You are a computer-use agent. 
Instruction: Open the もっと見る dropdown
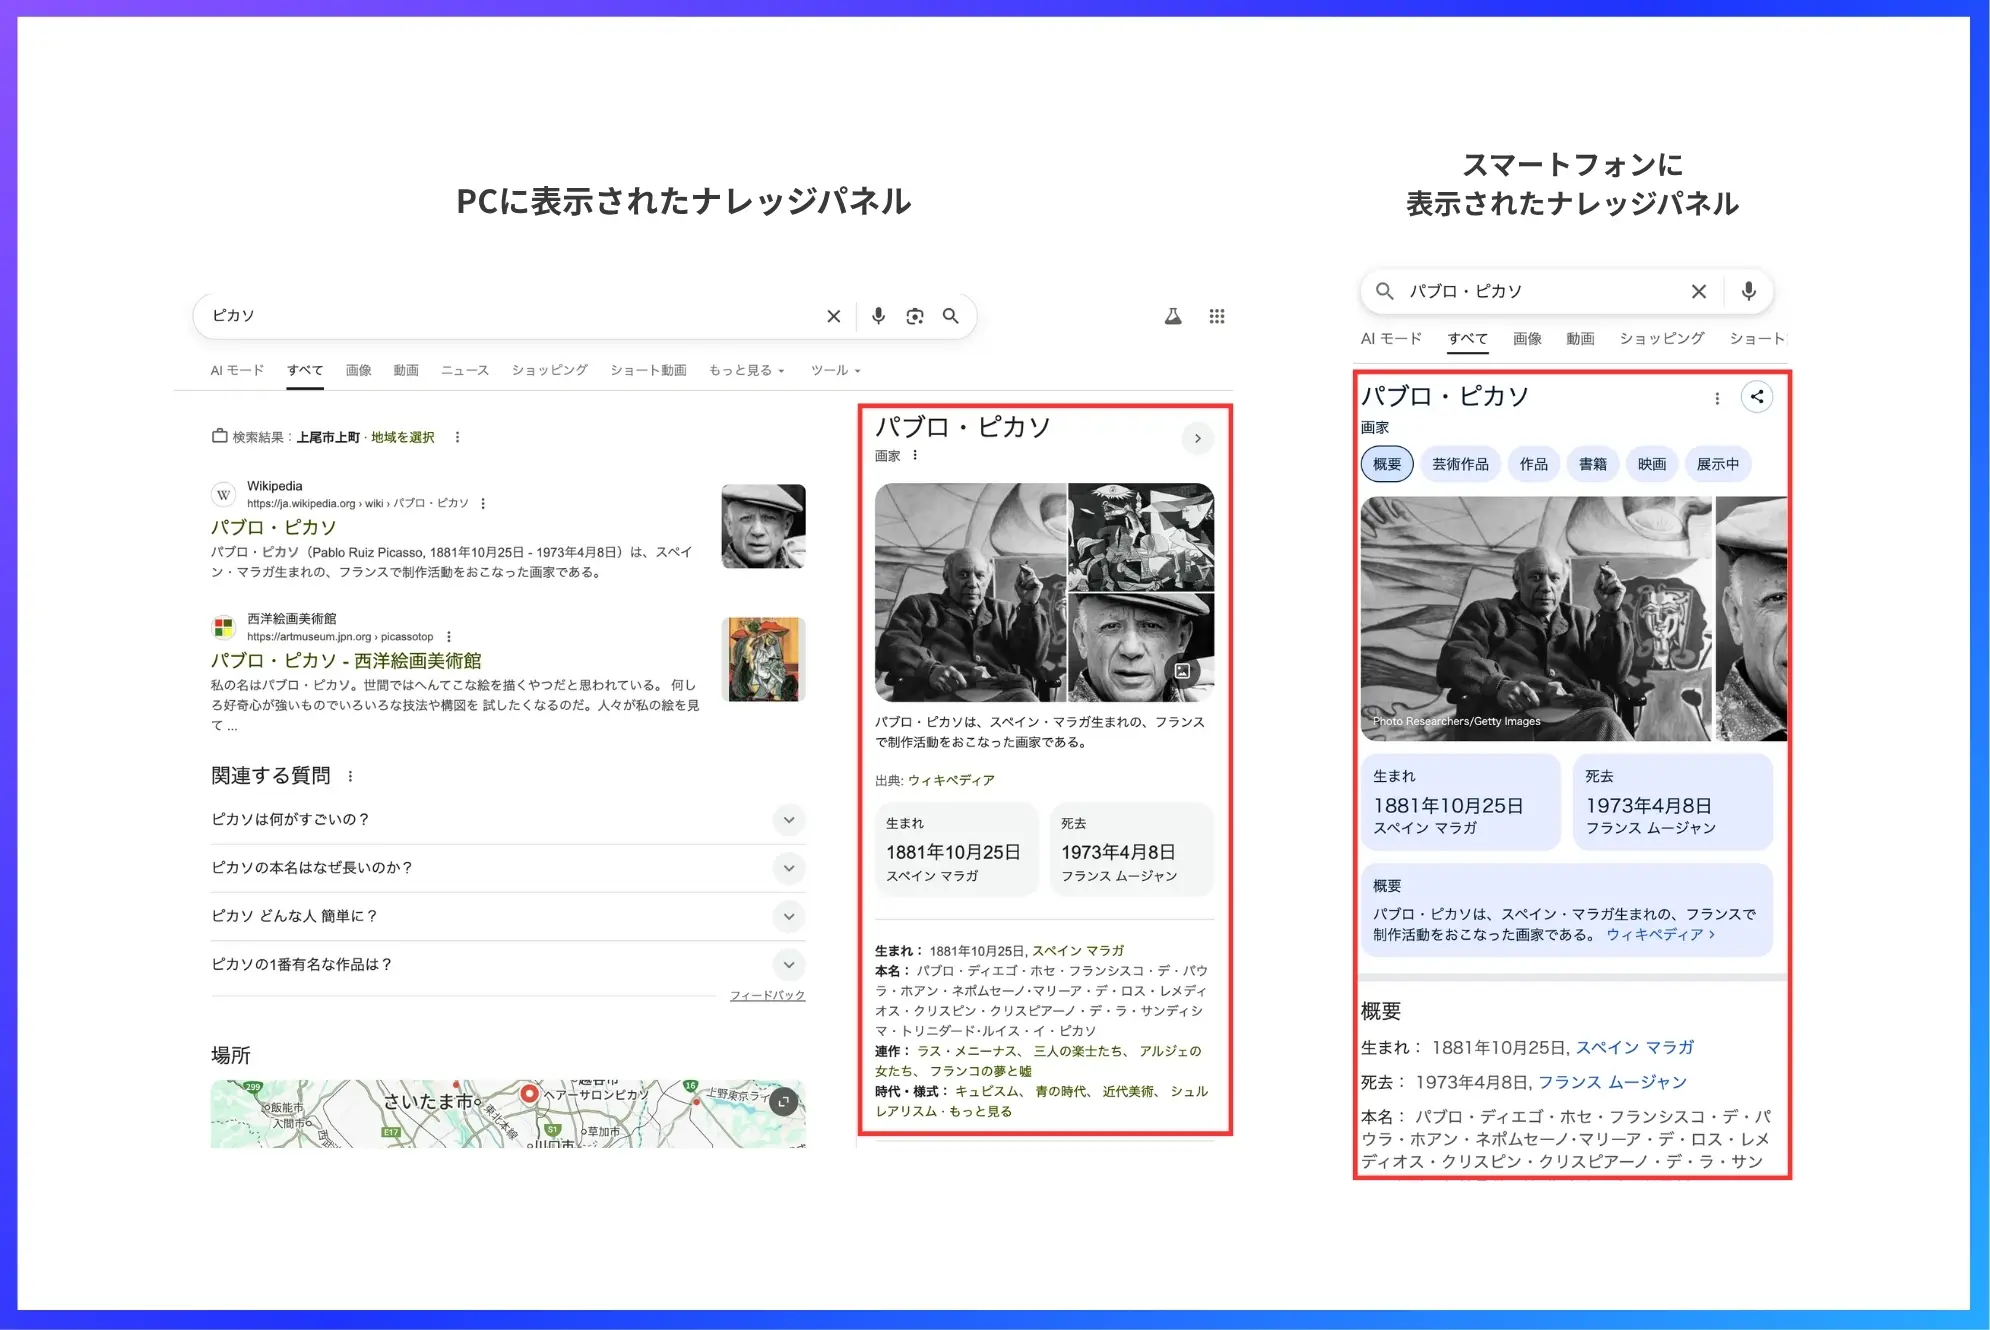coord(745,369)
